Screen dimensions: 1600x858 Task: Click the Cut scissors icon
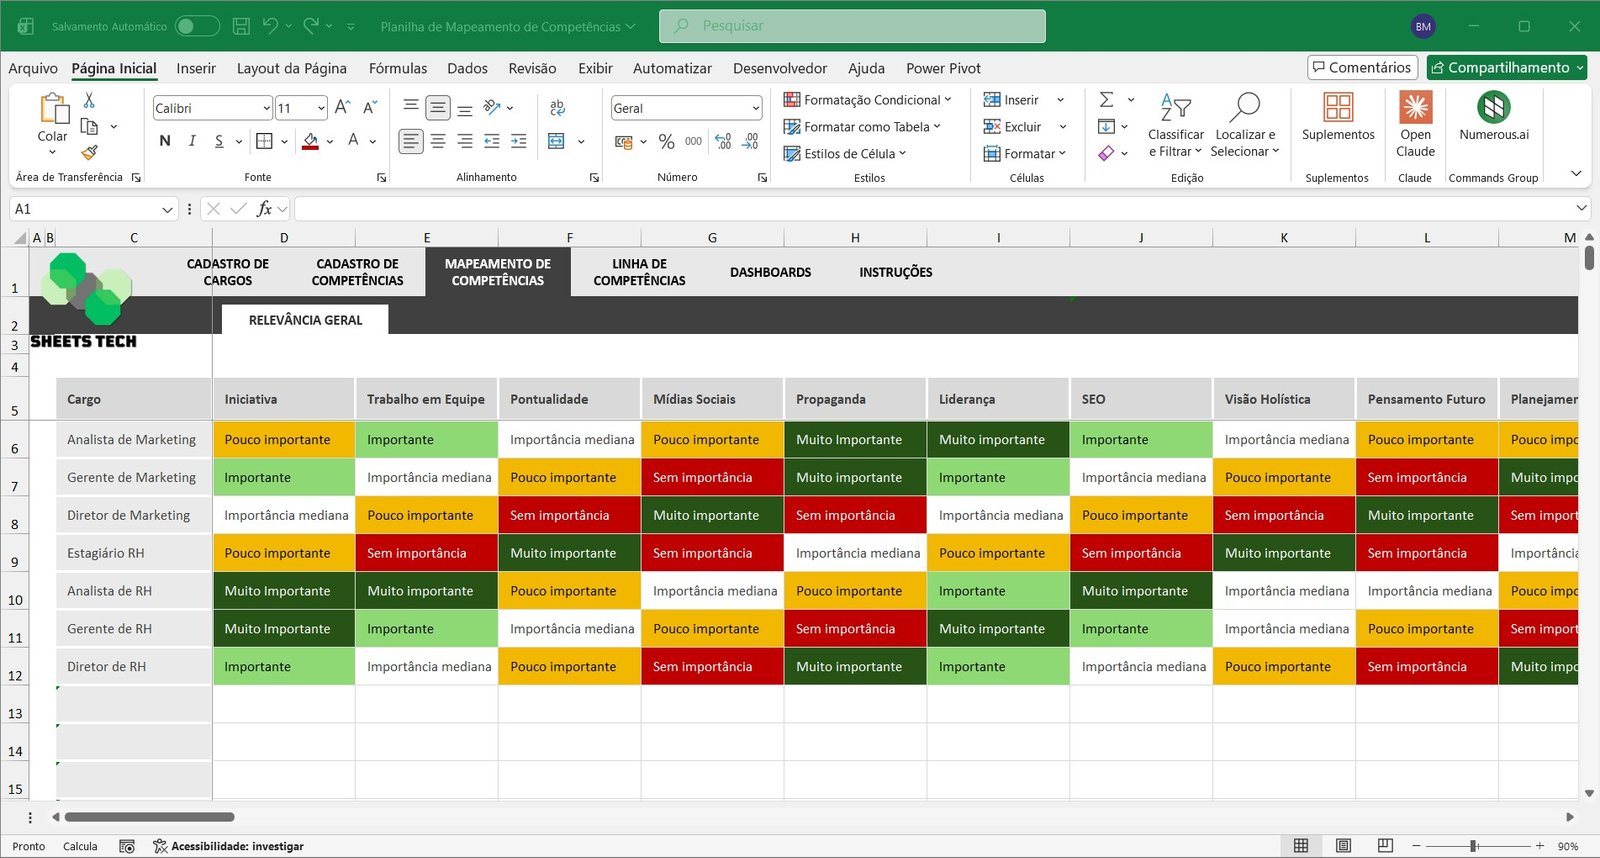[x=89, y=100]
